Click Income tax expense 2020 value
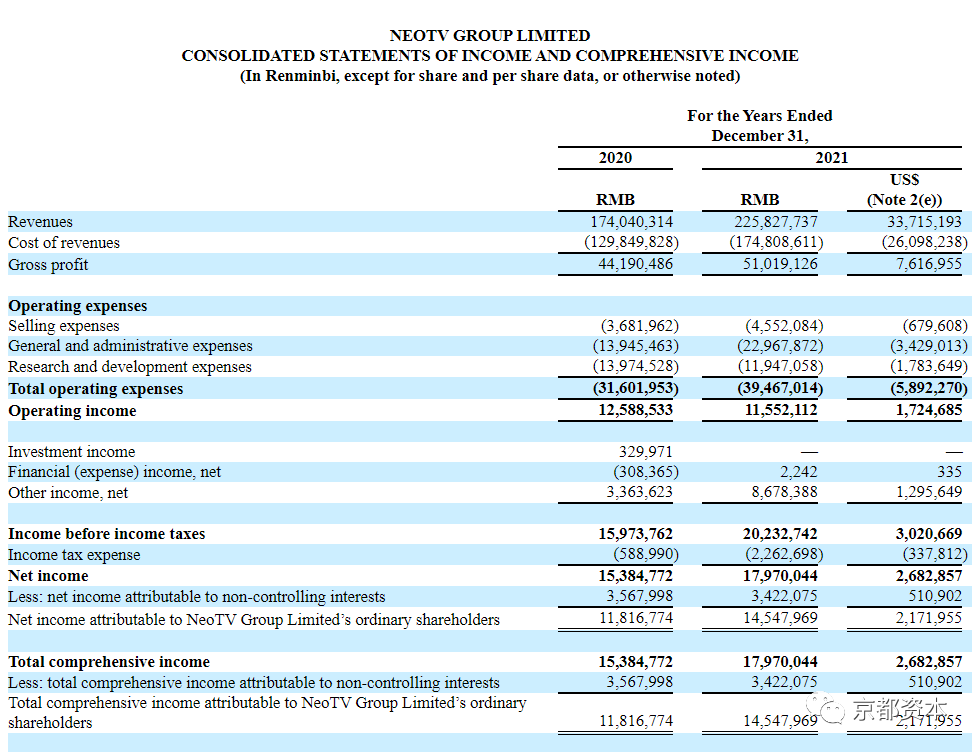Screen dimensions: 979x752 (646, 555)
